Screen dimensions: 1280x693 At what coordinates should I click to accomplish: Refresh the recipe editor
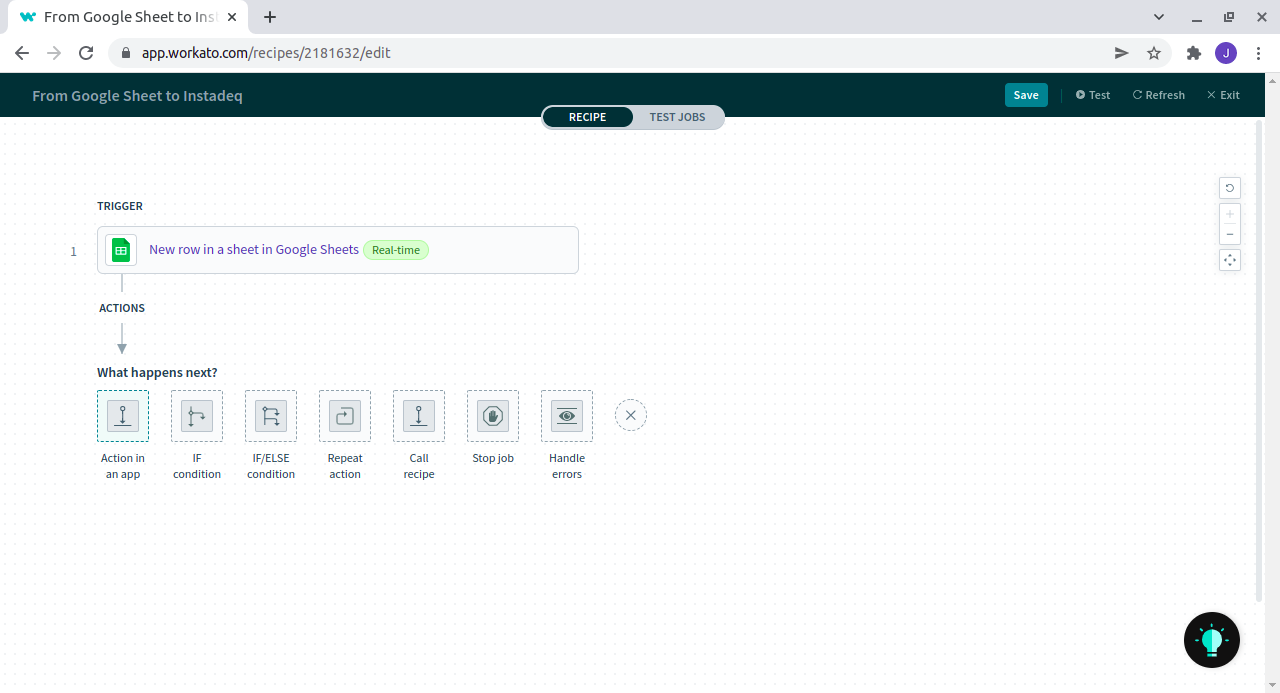(1159, 95)
